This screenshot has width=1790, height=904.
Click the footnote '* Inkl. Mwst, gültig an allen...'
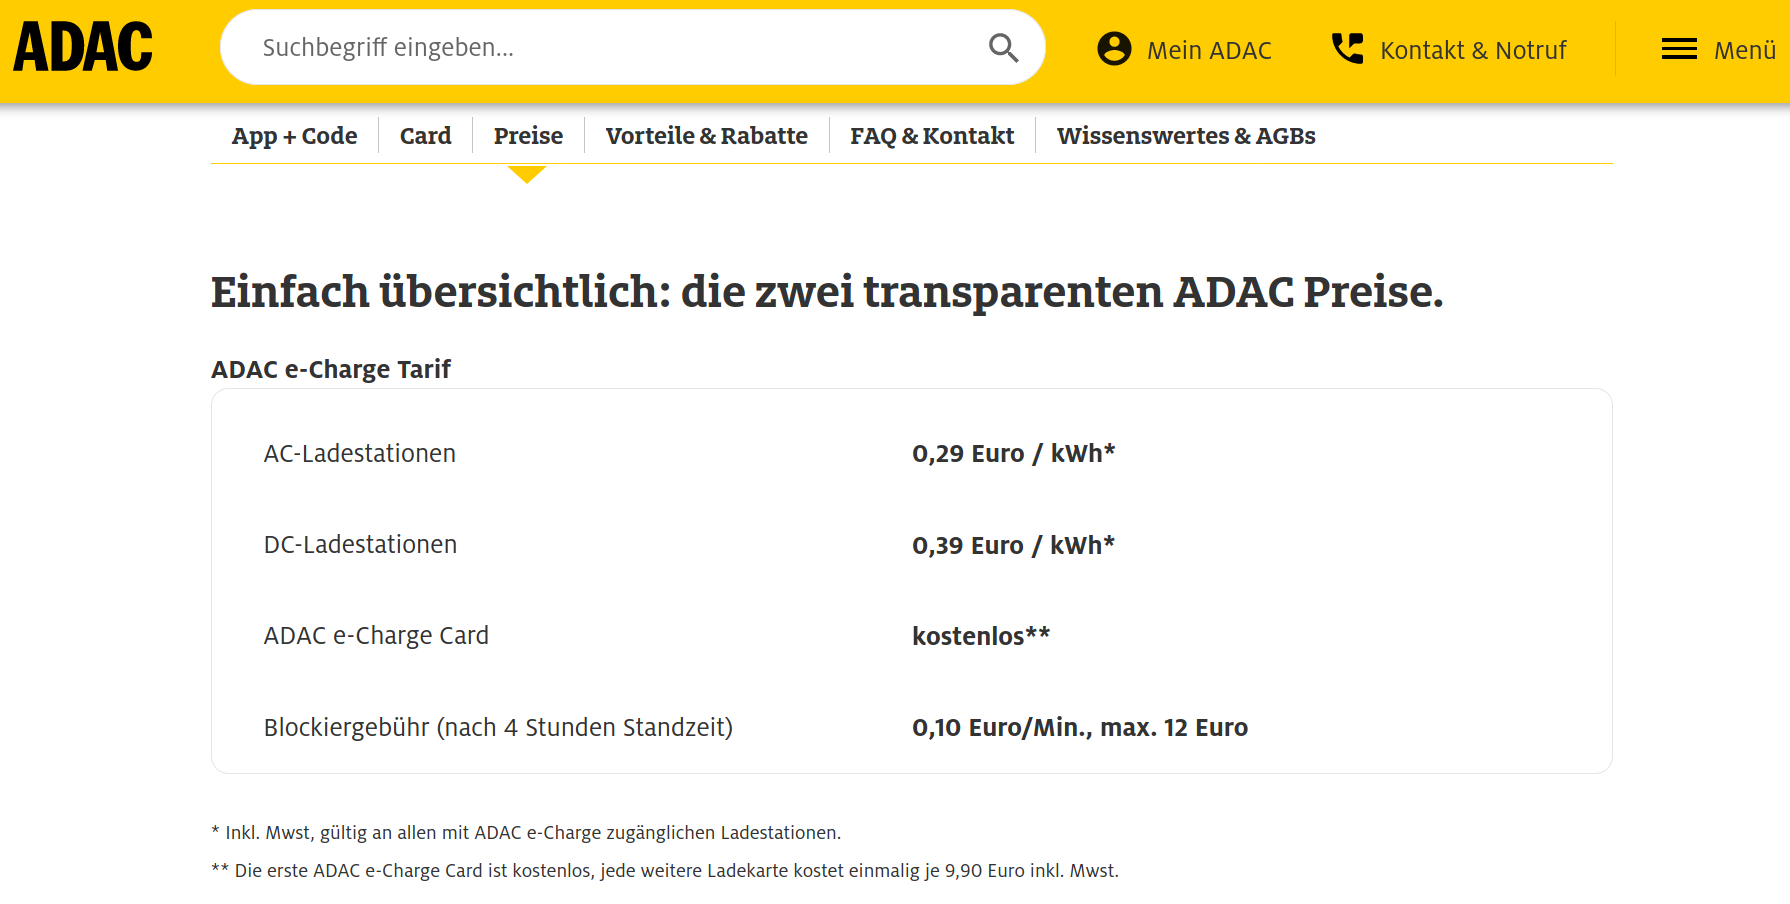(x=526, y=833)
